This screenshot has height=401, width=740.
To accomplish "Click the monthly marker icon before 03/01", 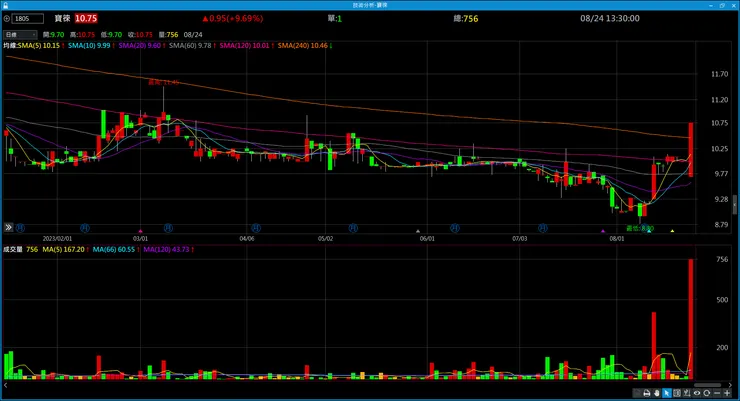I will click(x=84, y=228).
